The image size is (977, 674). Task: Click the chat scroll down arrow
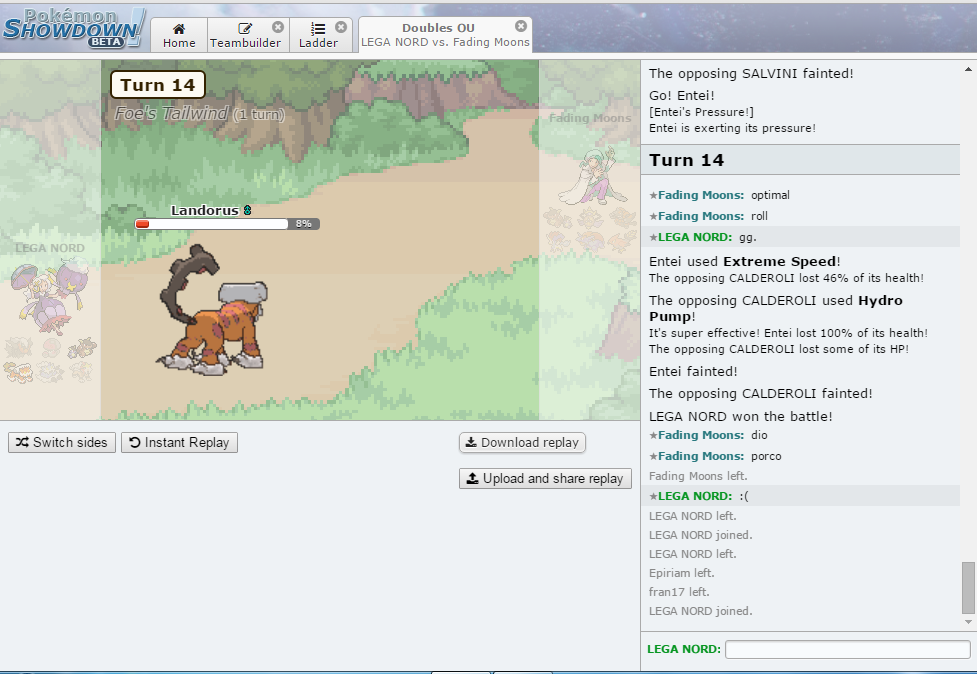968,622
